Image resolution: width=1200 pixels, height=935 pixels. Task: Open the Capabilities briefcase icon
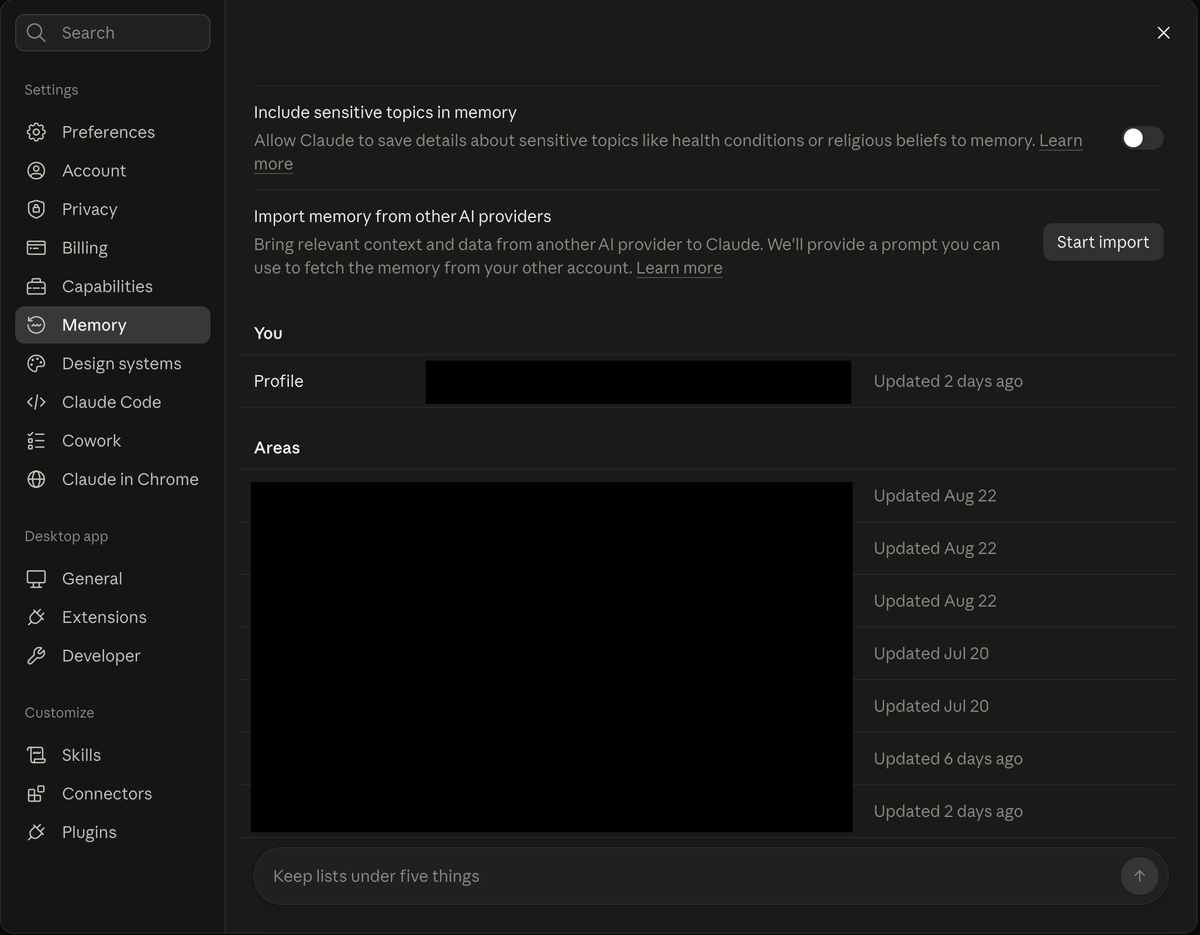coord(36,286)
